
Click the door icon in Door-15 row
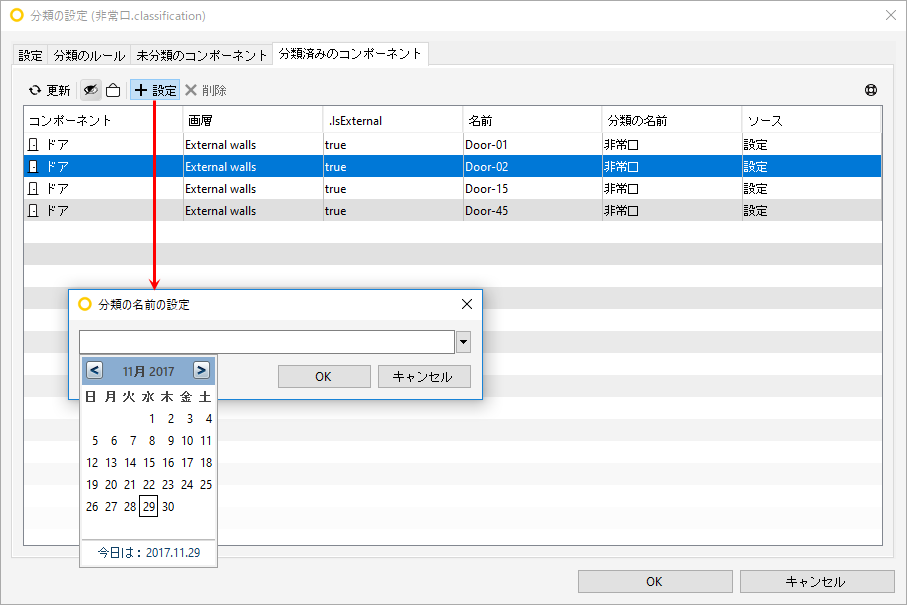click(34, 189)
